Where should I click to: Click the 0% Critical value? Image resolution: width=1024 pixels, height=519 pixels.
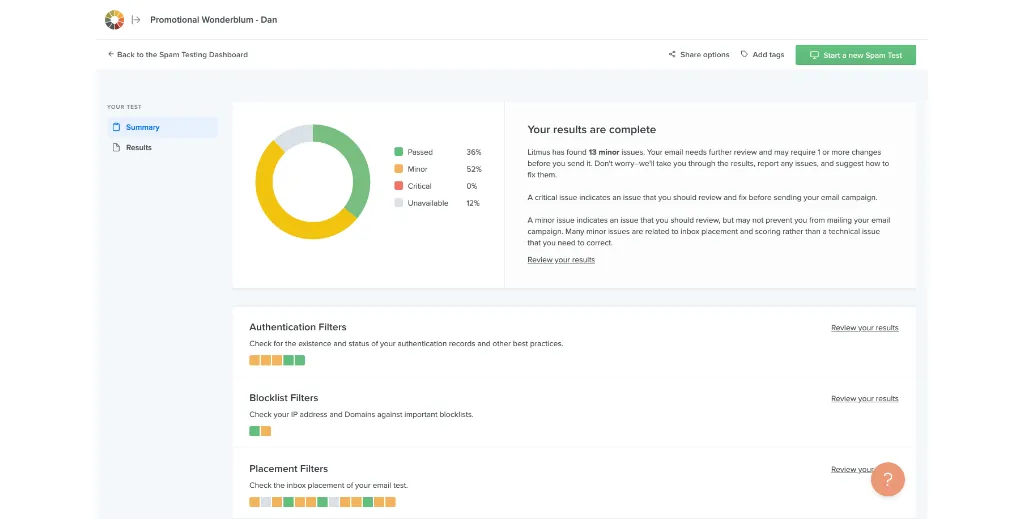[472, 186]
